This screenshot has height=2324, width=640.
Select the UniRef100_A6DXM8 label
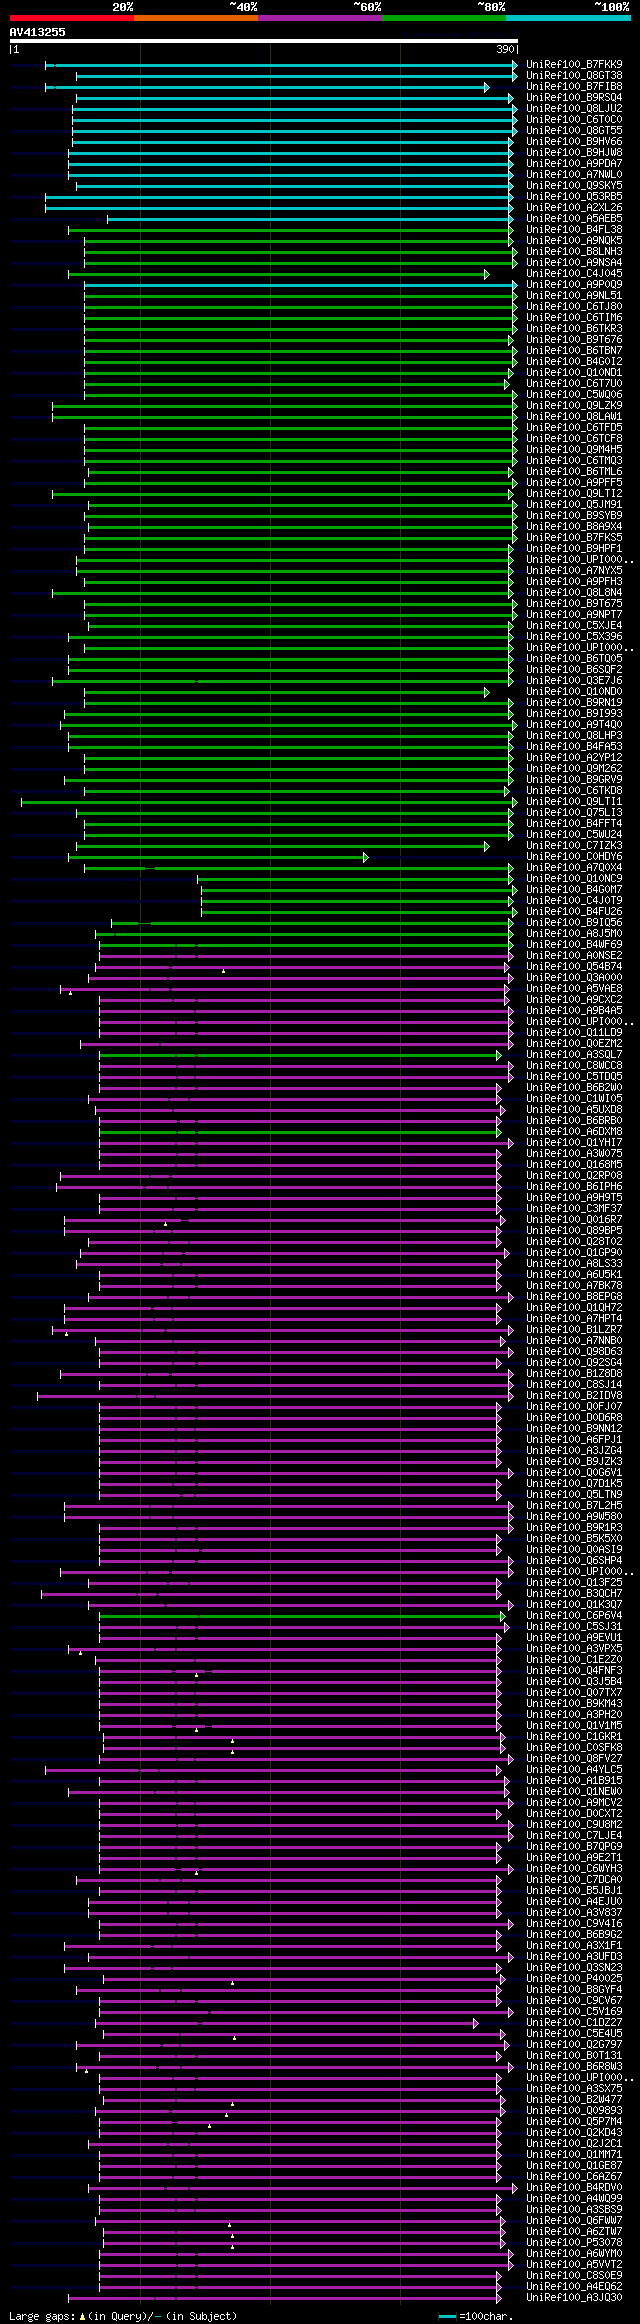pos(574,1132)
